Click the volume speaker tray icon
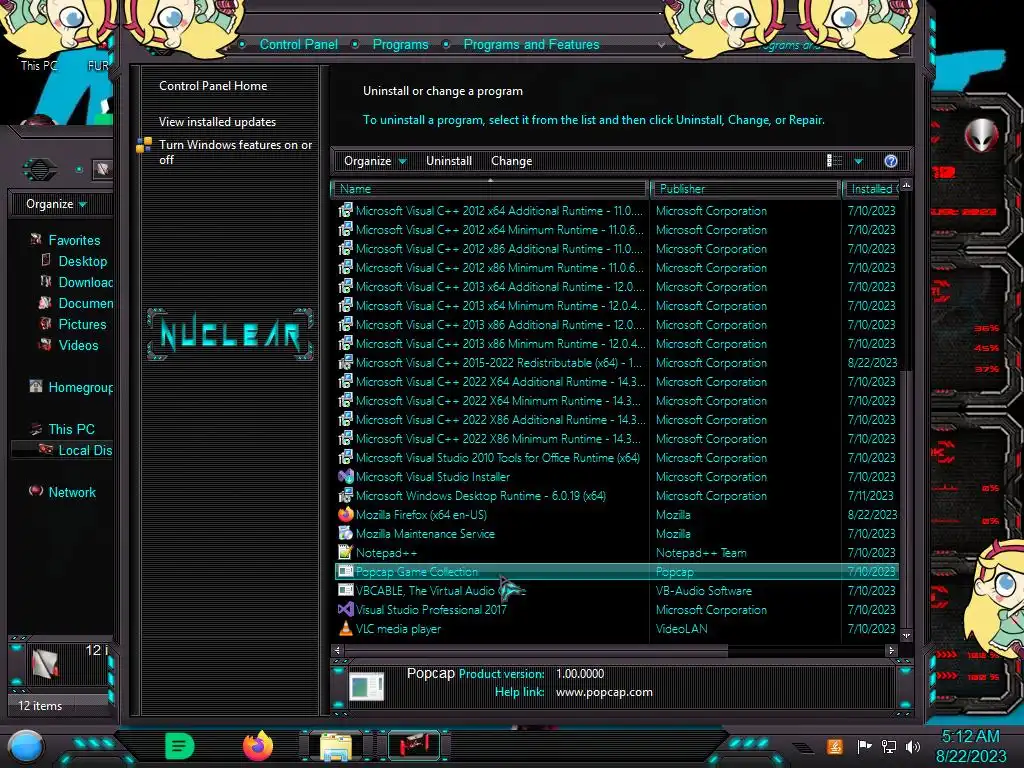 913,746
